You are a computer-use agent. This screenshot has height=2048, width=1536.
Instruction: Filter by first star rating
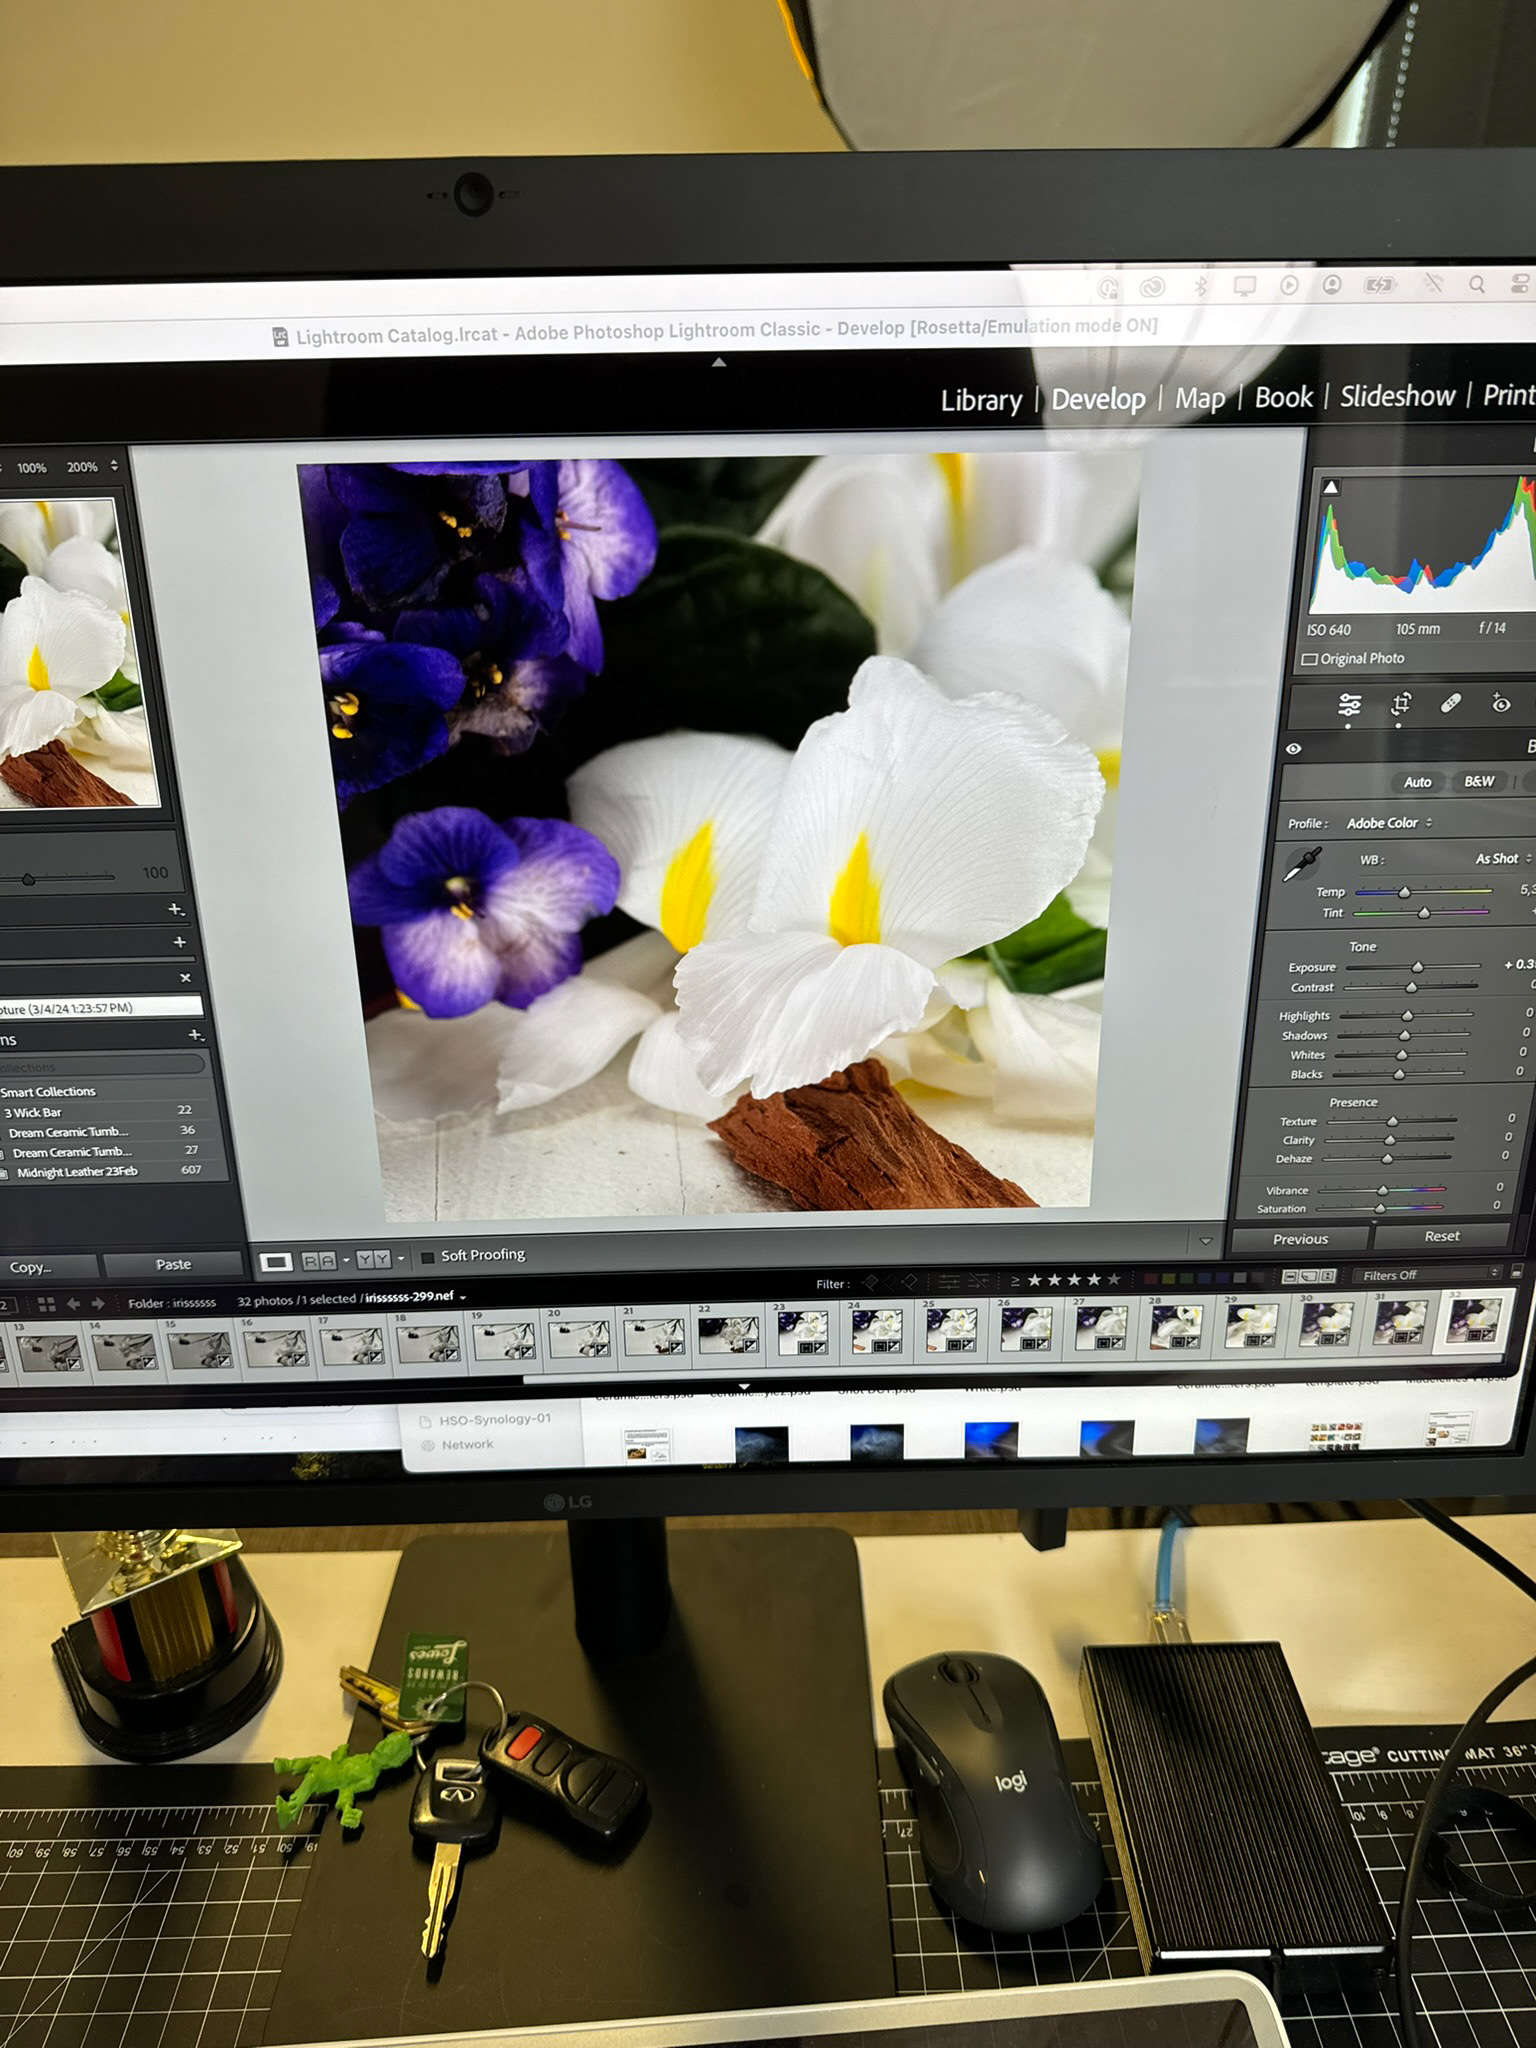(1035, 1280)
